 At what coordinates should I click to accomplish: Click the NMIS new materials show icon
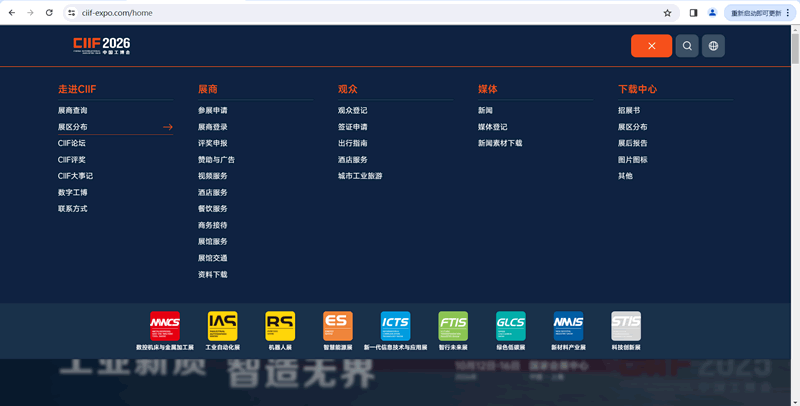click(568, 325)
